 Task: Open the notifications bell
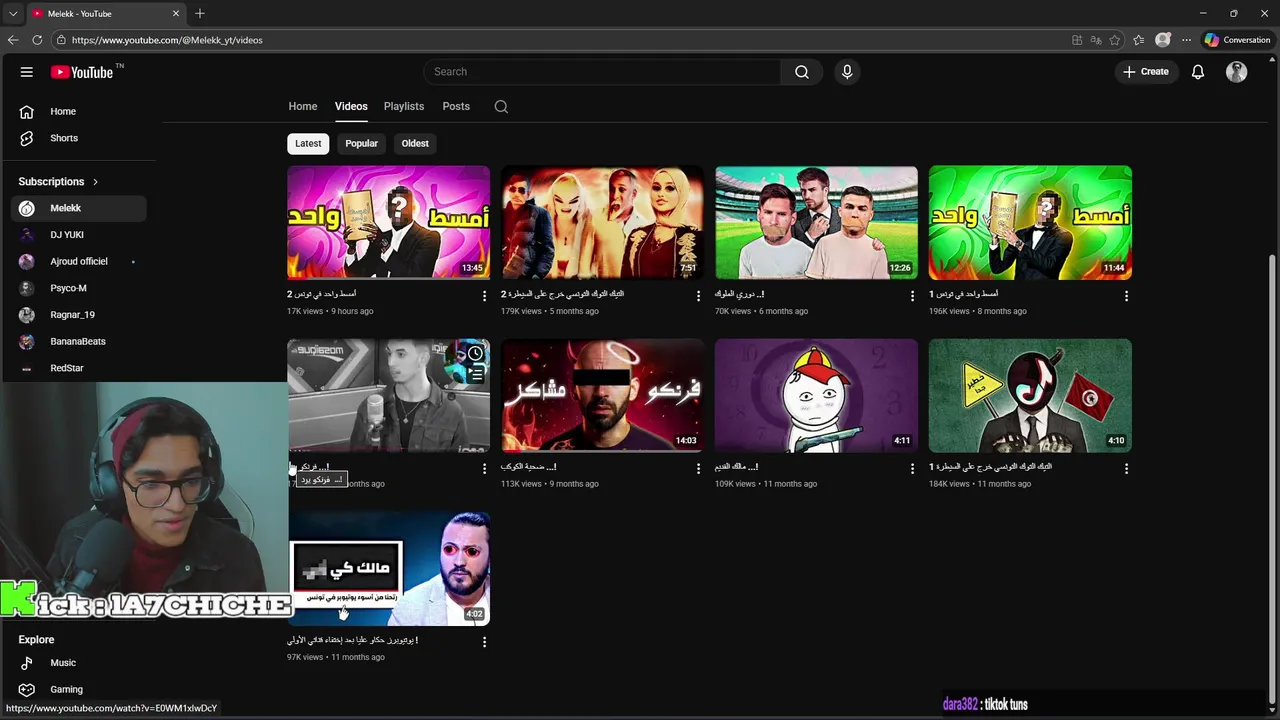pos(1198,72)
